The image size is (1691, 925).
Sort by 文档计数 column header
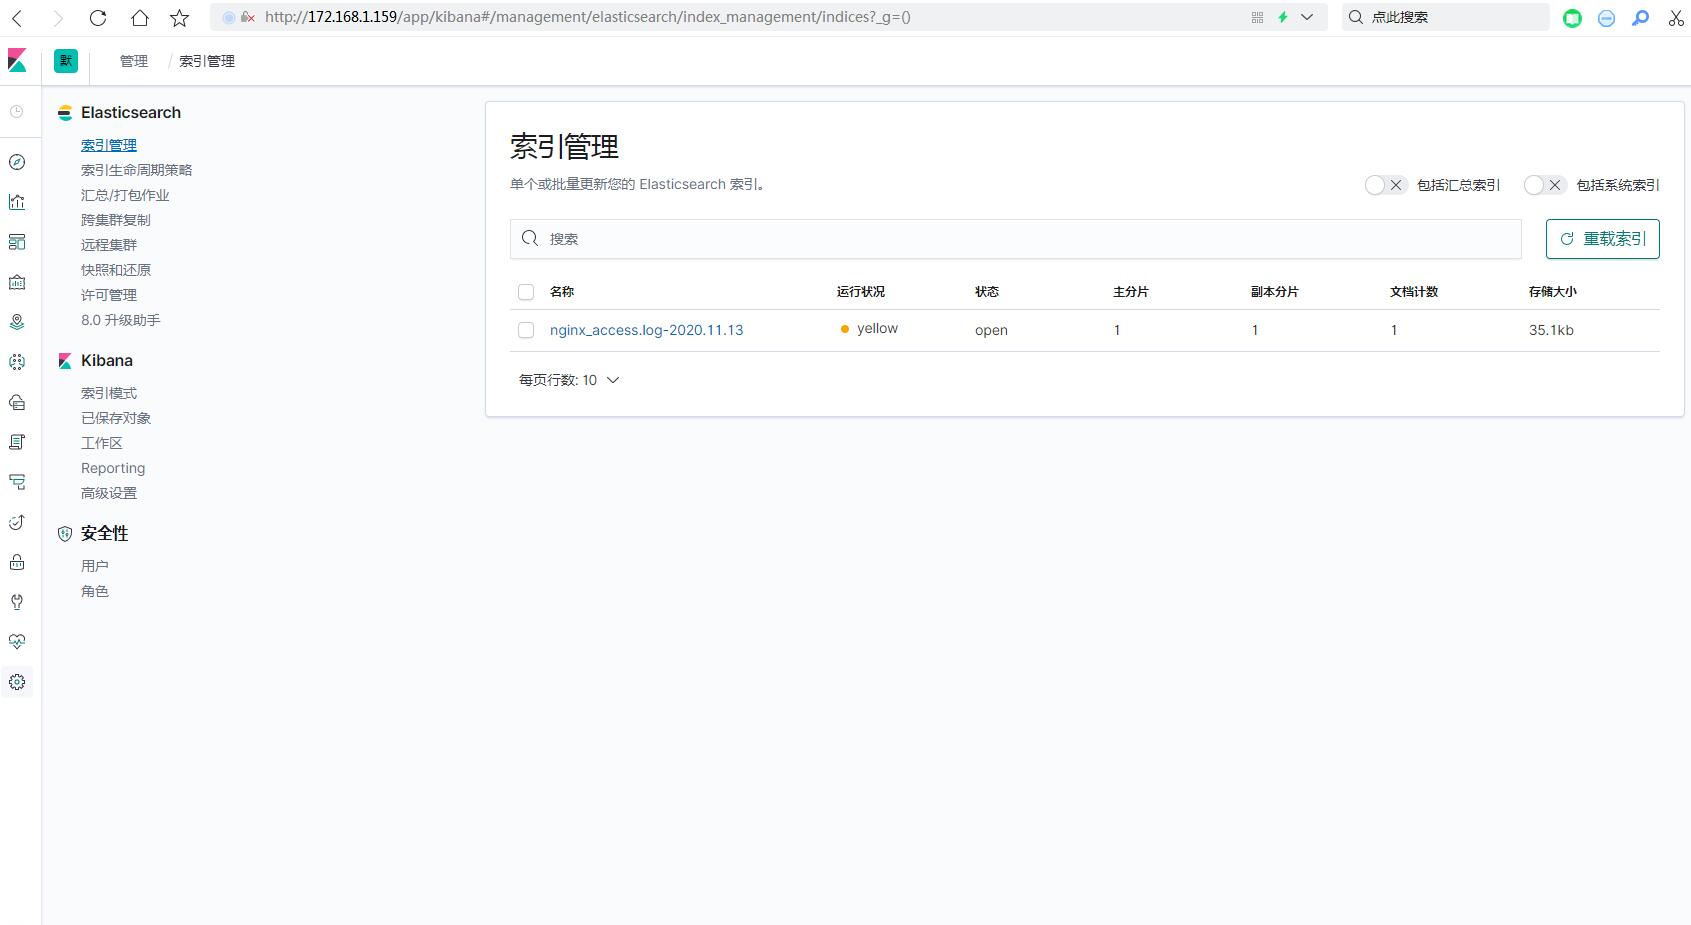[1414, 292]
